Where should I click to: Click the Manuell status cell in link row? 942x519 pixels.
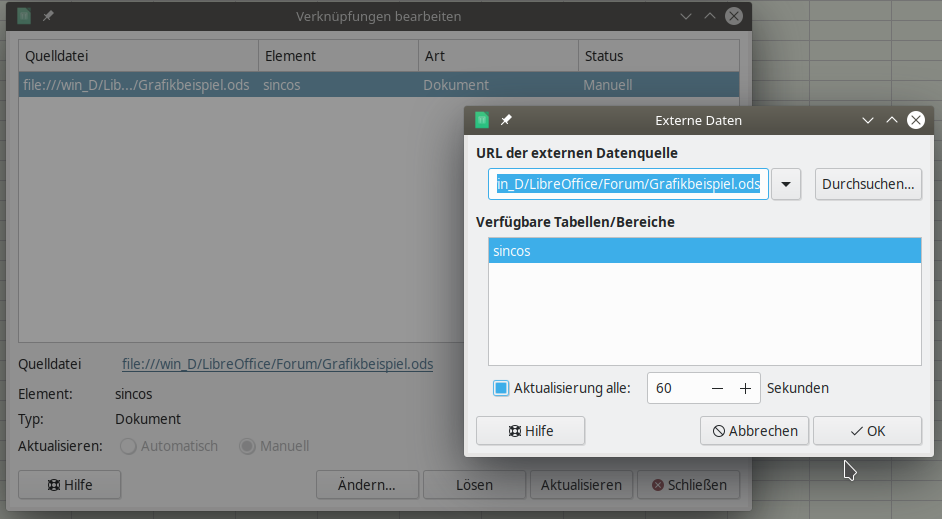coord(607,85)
